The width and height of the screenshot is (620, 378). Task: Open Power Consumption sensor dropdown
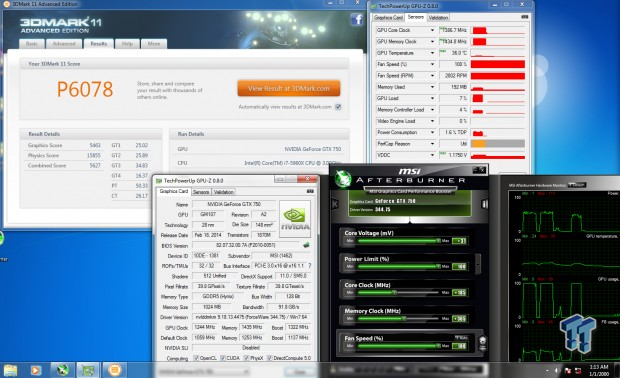click(432, 132)
